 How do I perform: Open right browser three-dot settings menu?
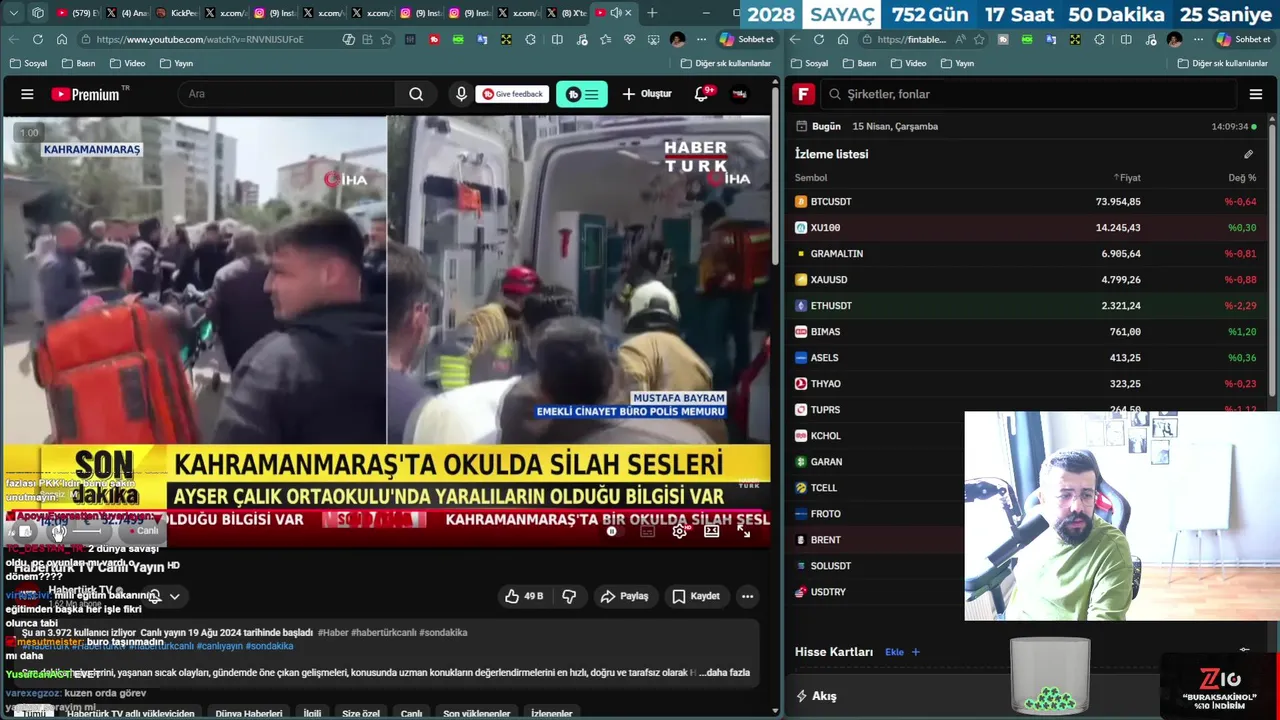[1198, 39]
